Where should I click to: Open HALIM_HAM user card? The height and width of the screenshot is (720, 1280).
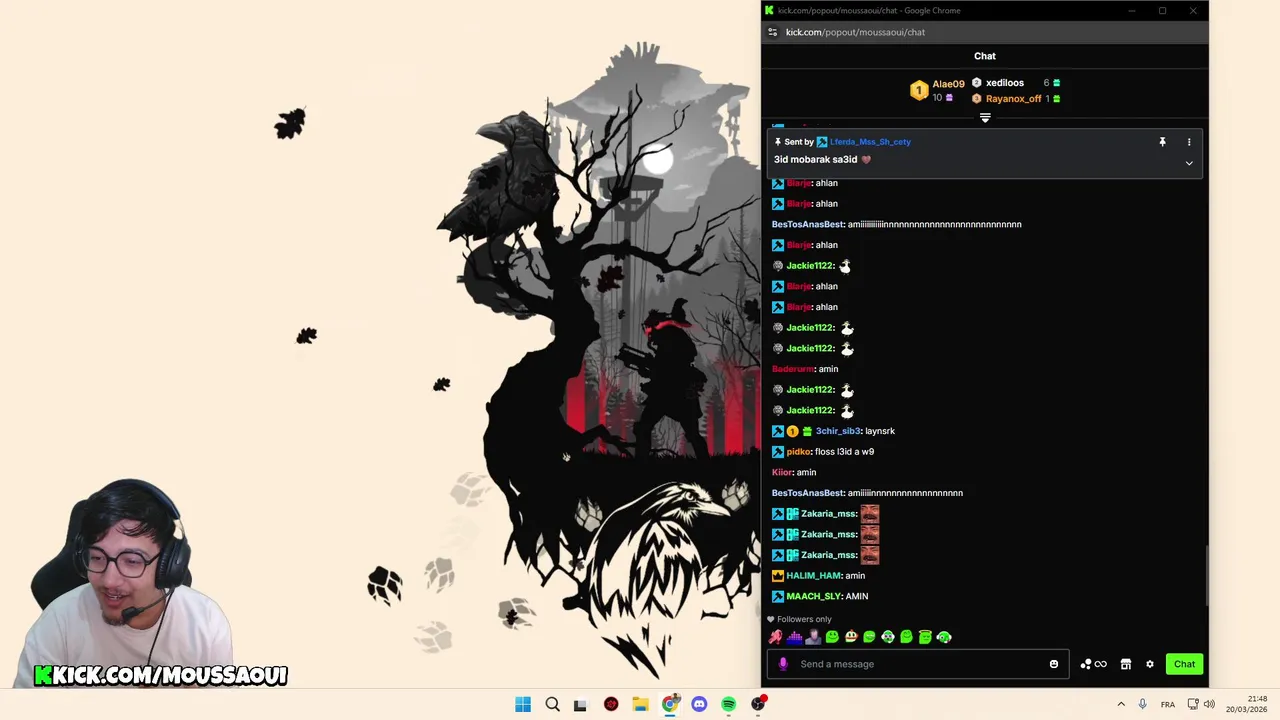click(x=813, y=576)
